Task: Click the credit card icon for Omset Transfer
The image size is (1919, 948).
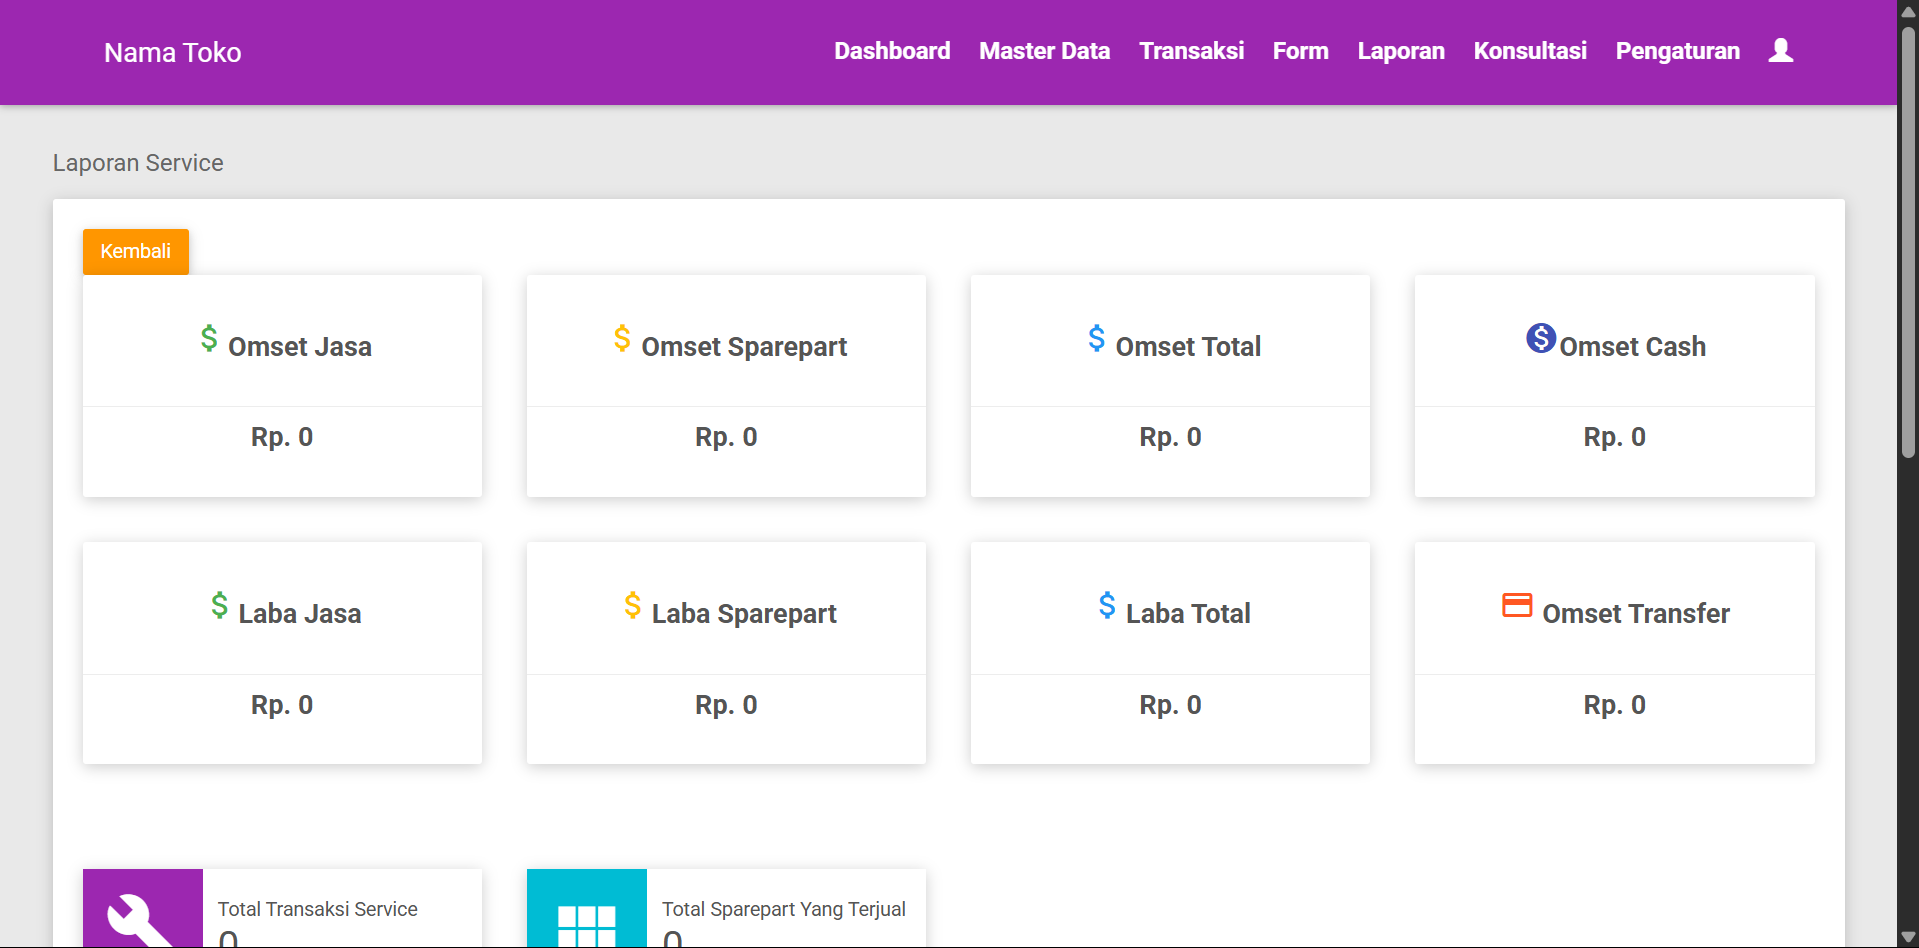Action: (x=1517, y=606)
